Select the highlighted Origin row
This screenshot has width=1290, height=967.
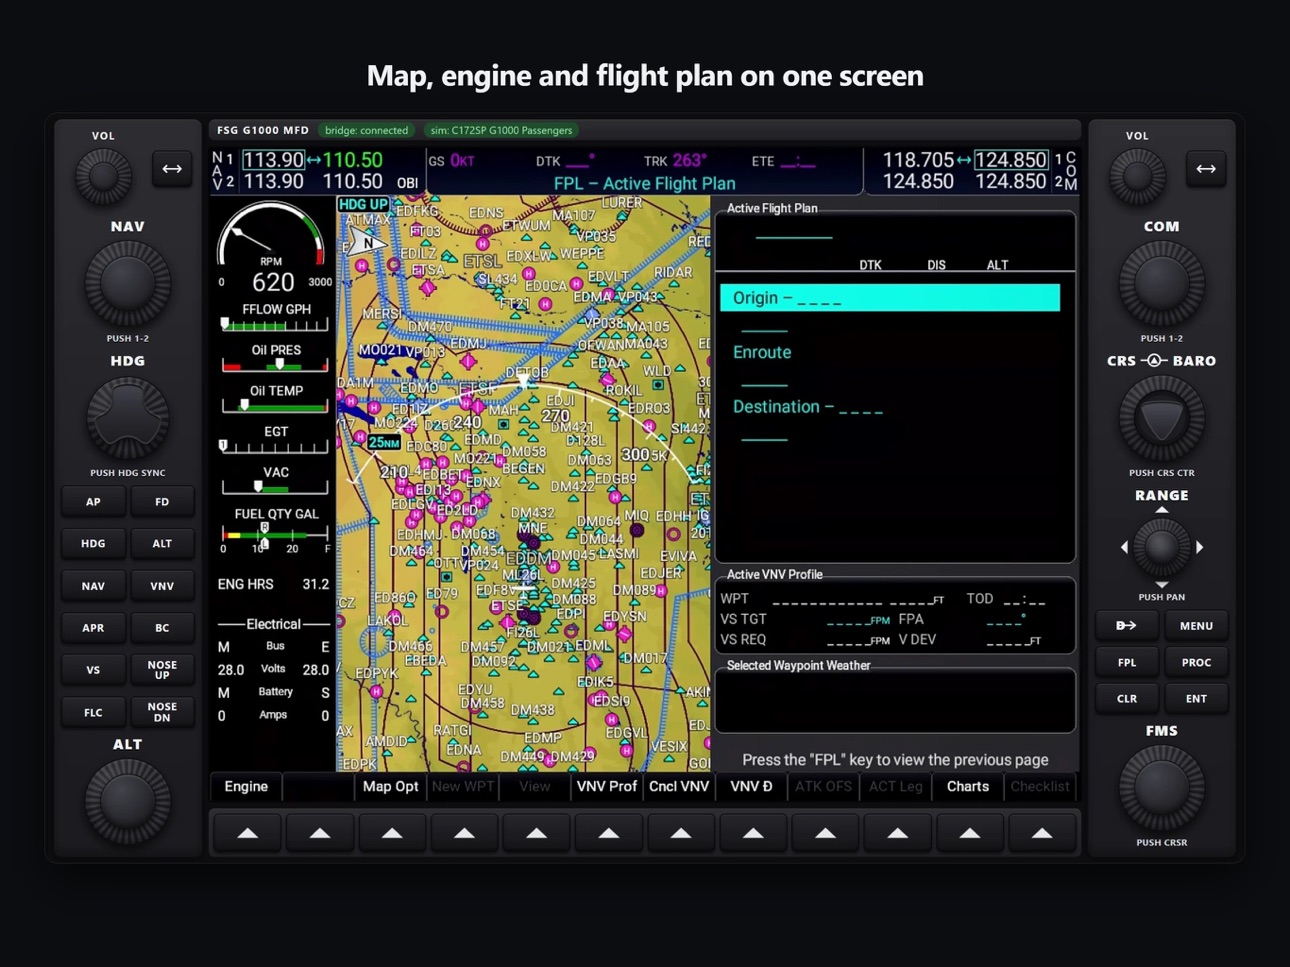(x=890, y=298)
